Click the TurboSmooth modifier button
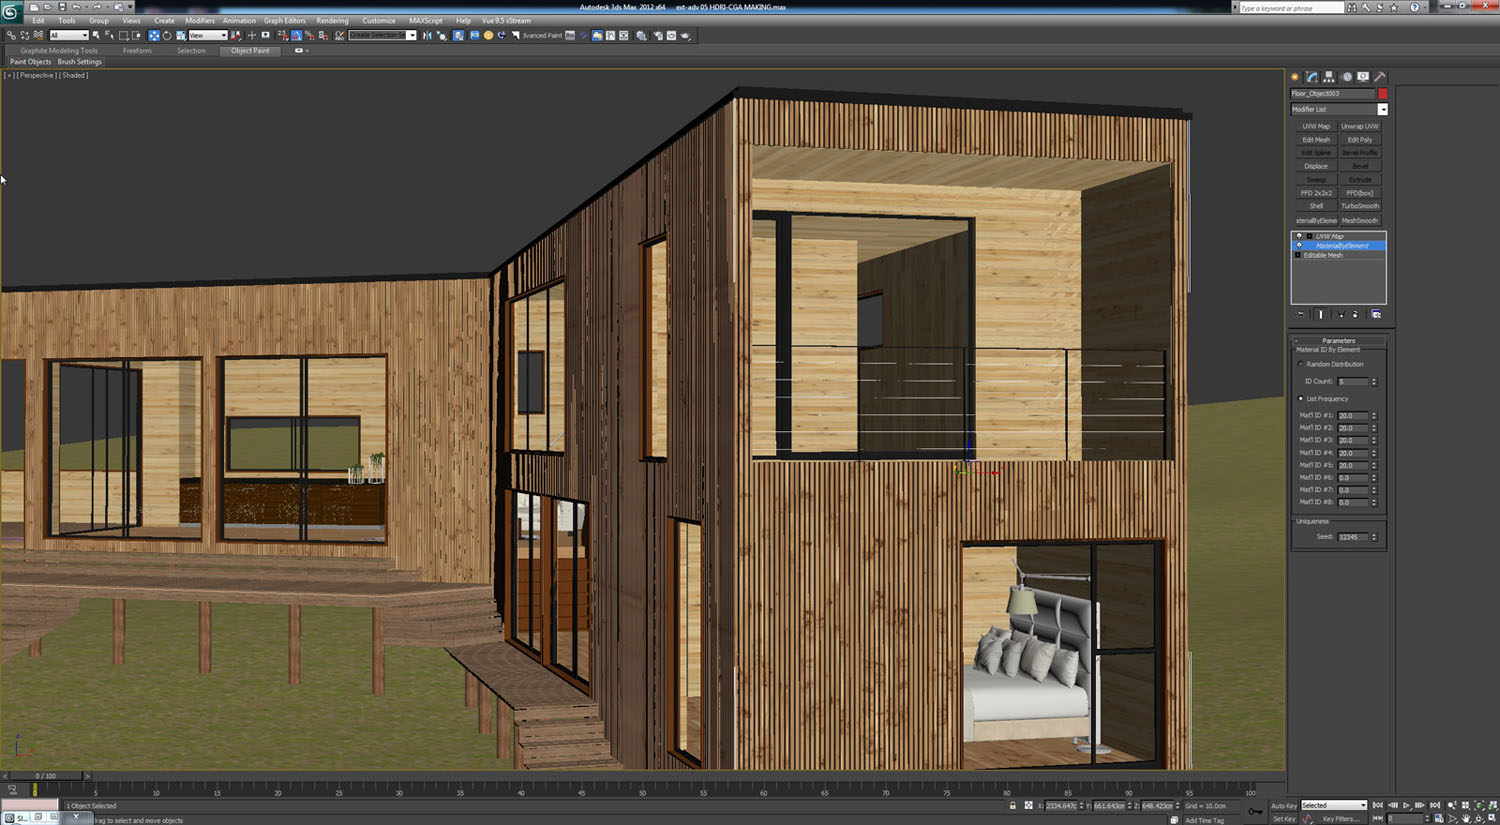Viewport: 1500px width, 825px height. click(x=1360, y=206)
